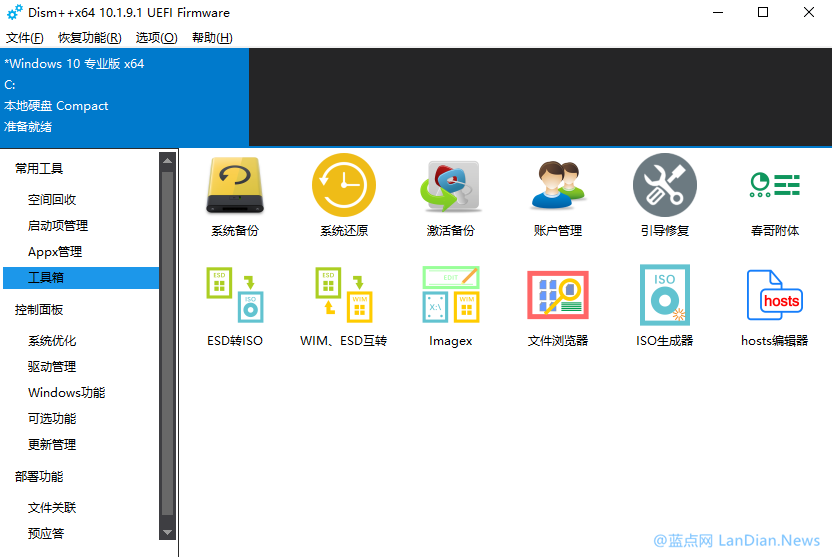Open the 文件(F) menu

pos(24,38)
